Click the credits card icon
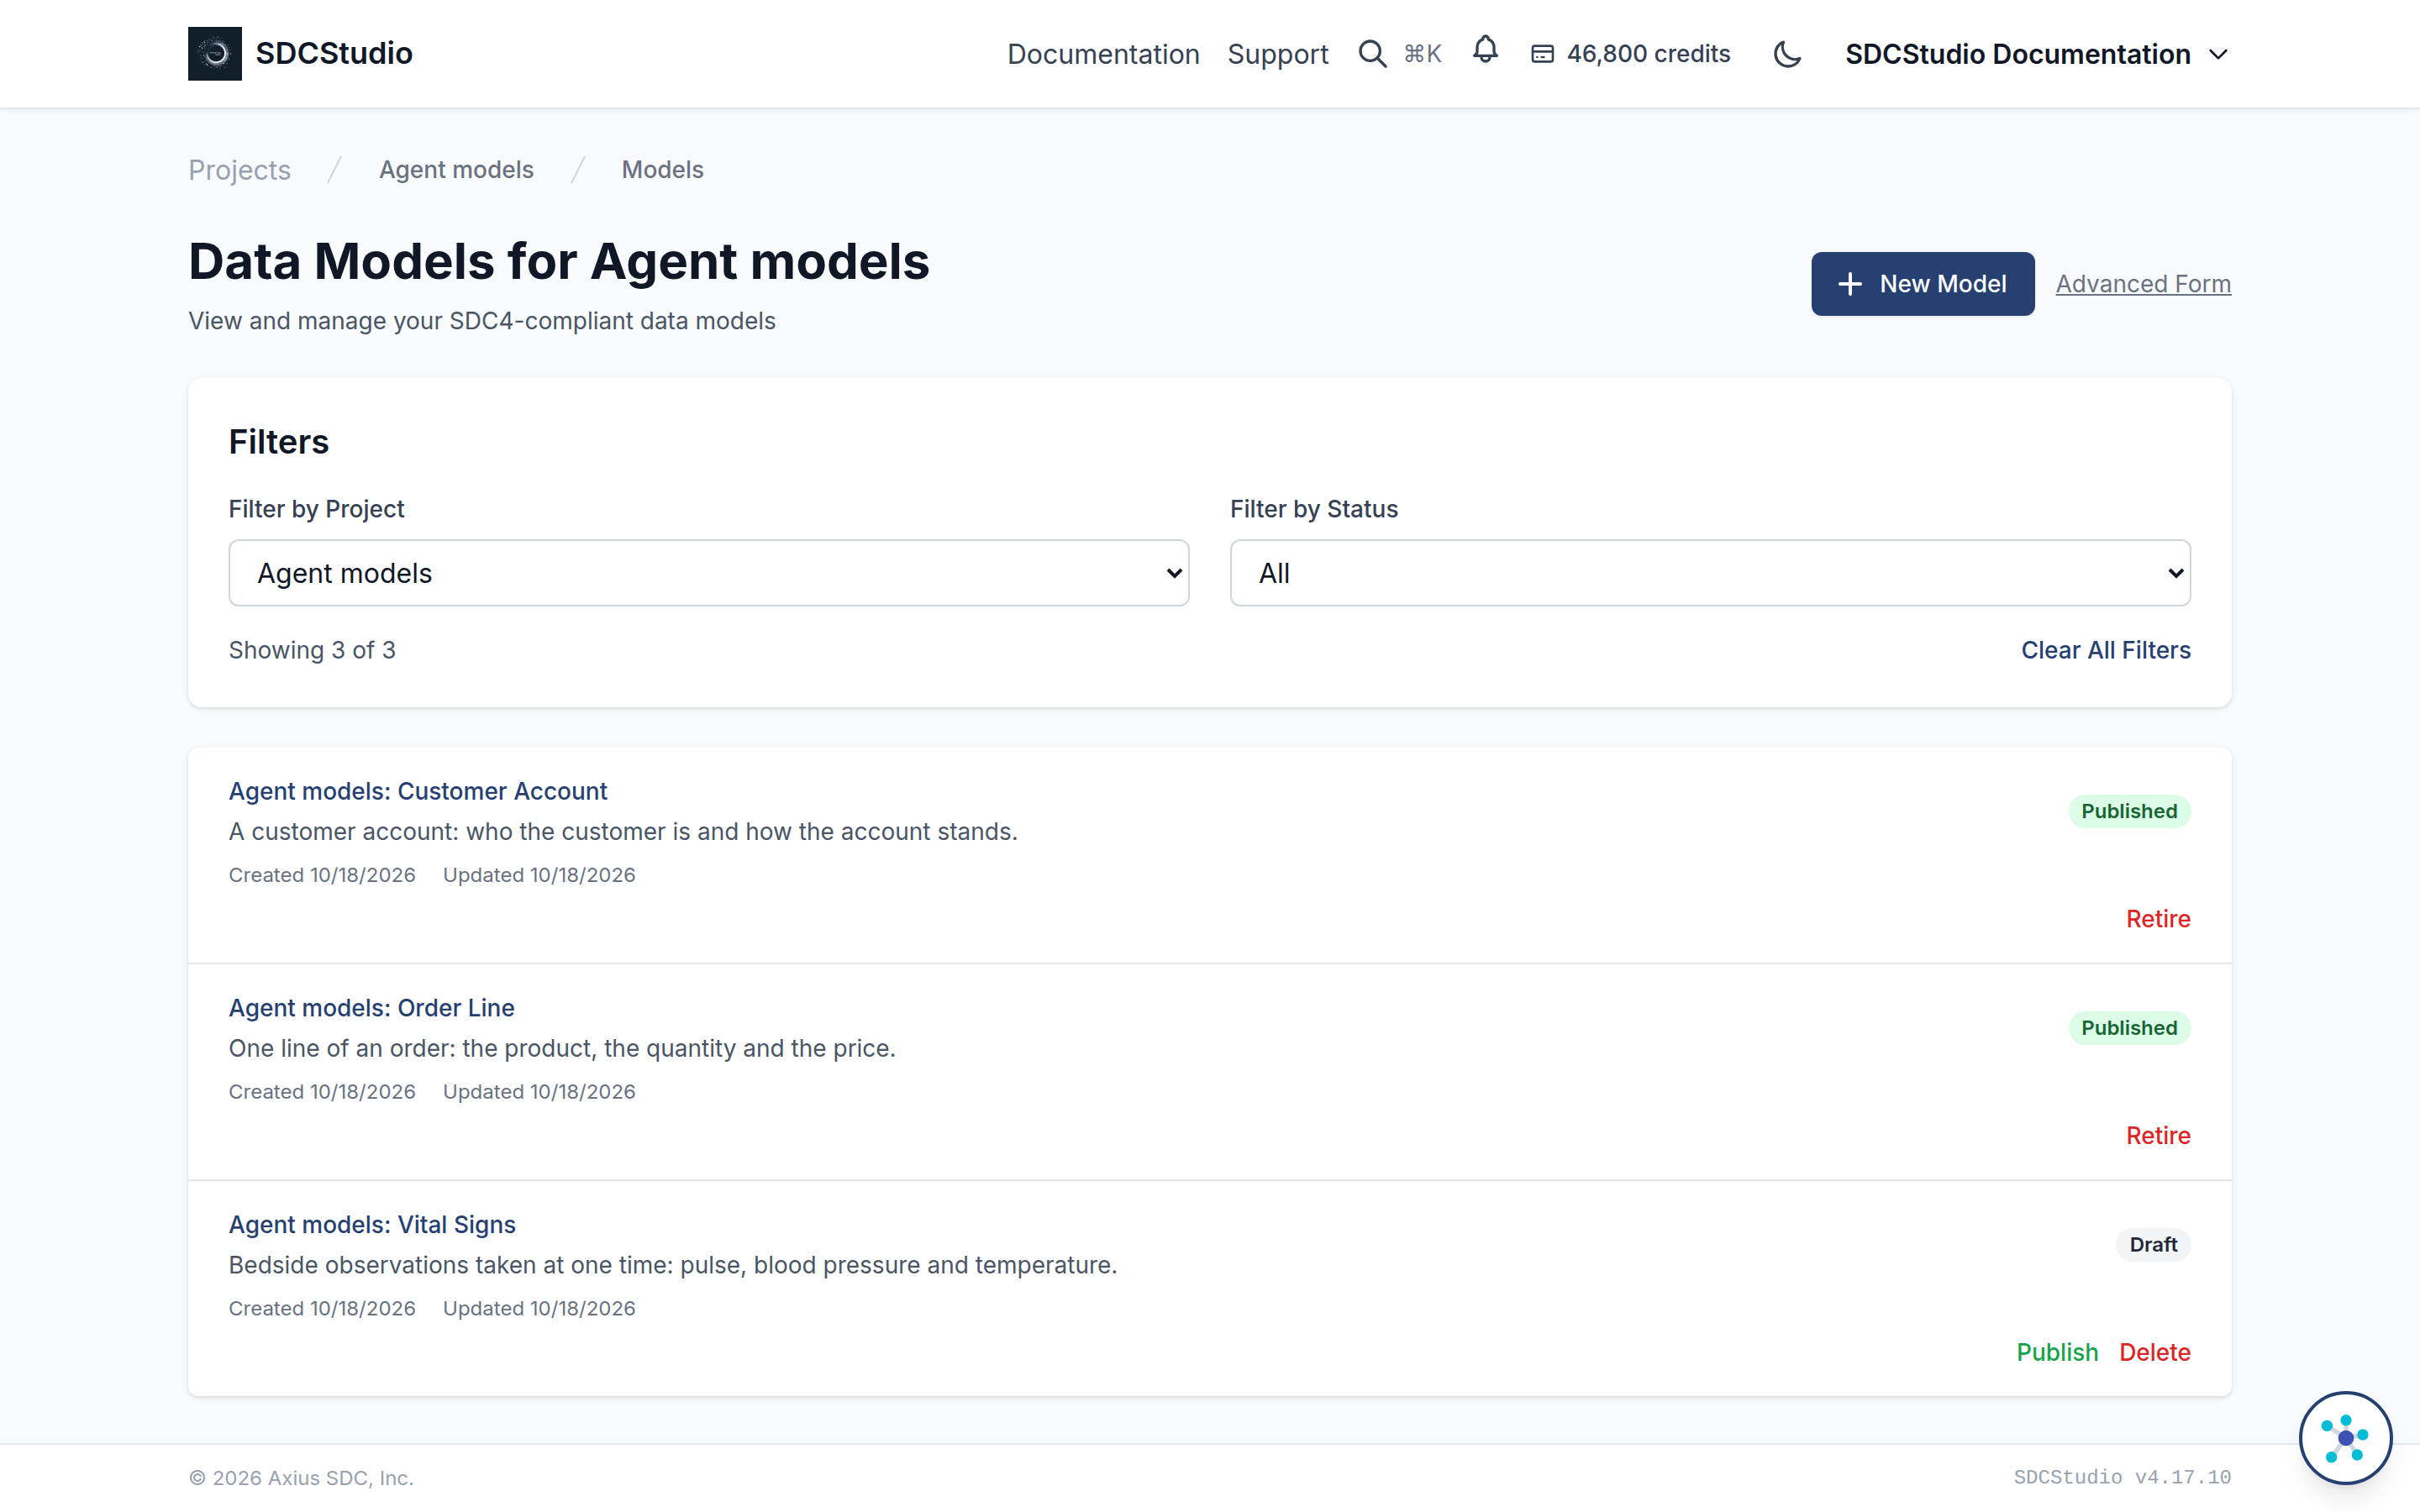Screen dimensions: 2420x1512 pos(1542,54)
